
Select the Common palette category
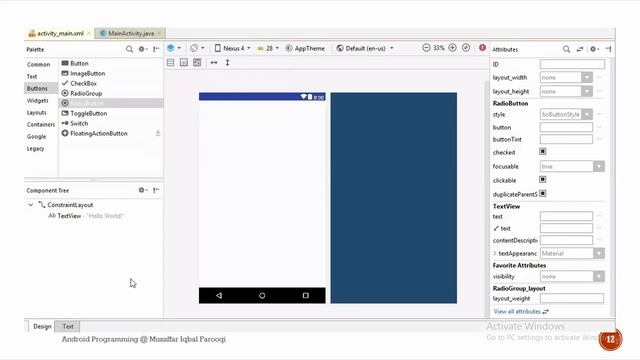tap(38, 64)
